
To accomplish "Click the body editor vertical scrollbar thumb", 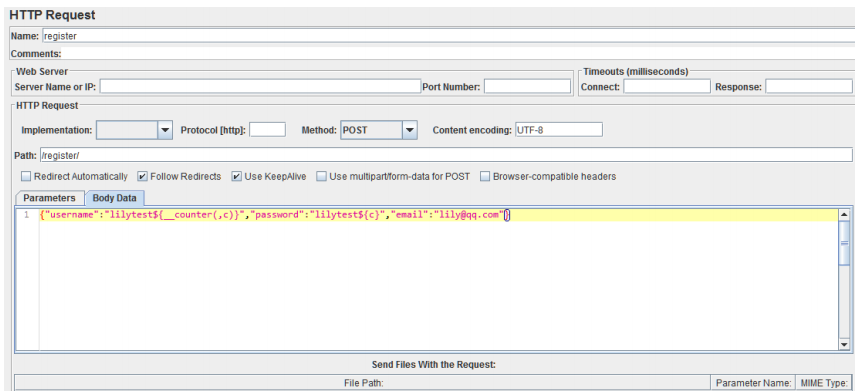I will tap(844, 243).
